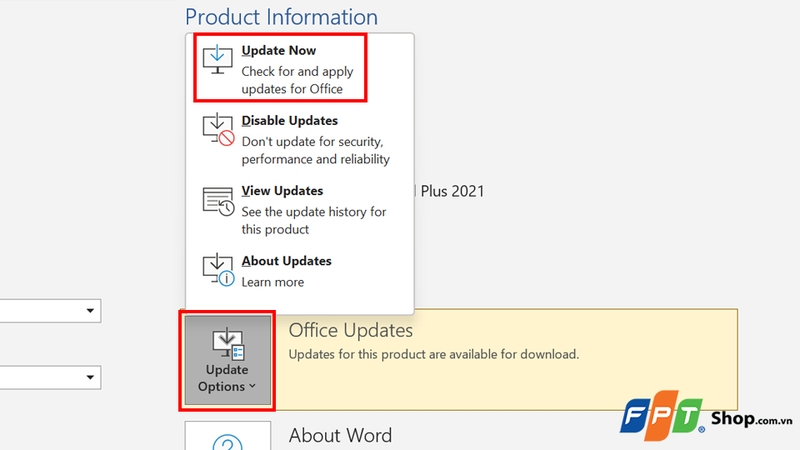Expand the upper left combo box arrow
Viewport: 800px width, 450px height.
(90, 311)
